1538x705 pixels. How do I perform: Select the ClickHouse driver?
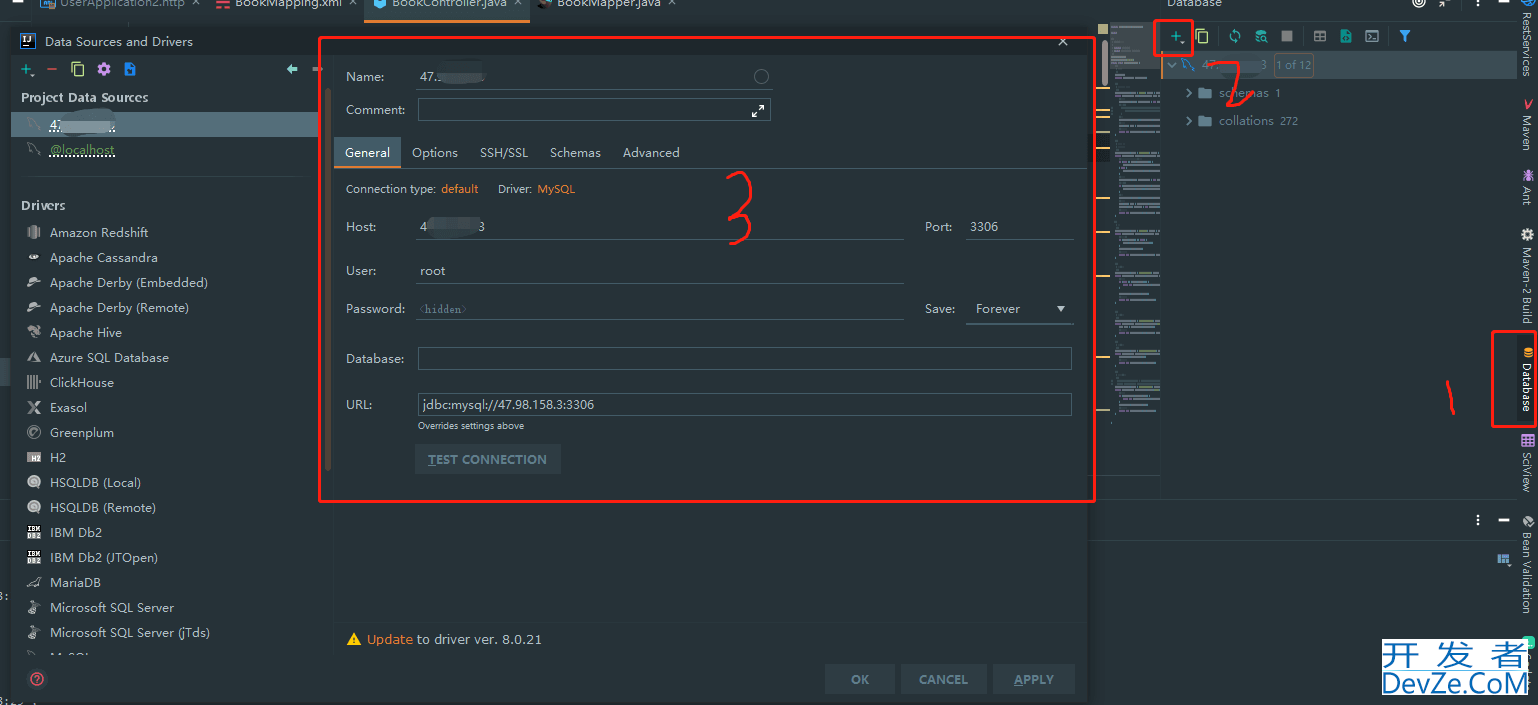[82, 383]
